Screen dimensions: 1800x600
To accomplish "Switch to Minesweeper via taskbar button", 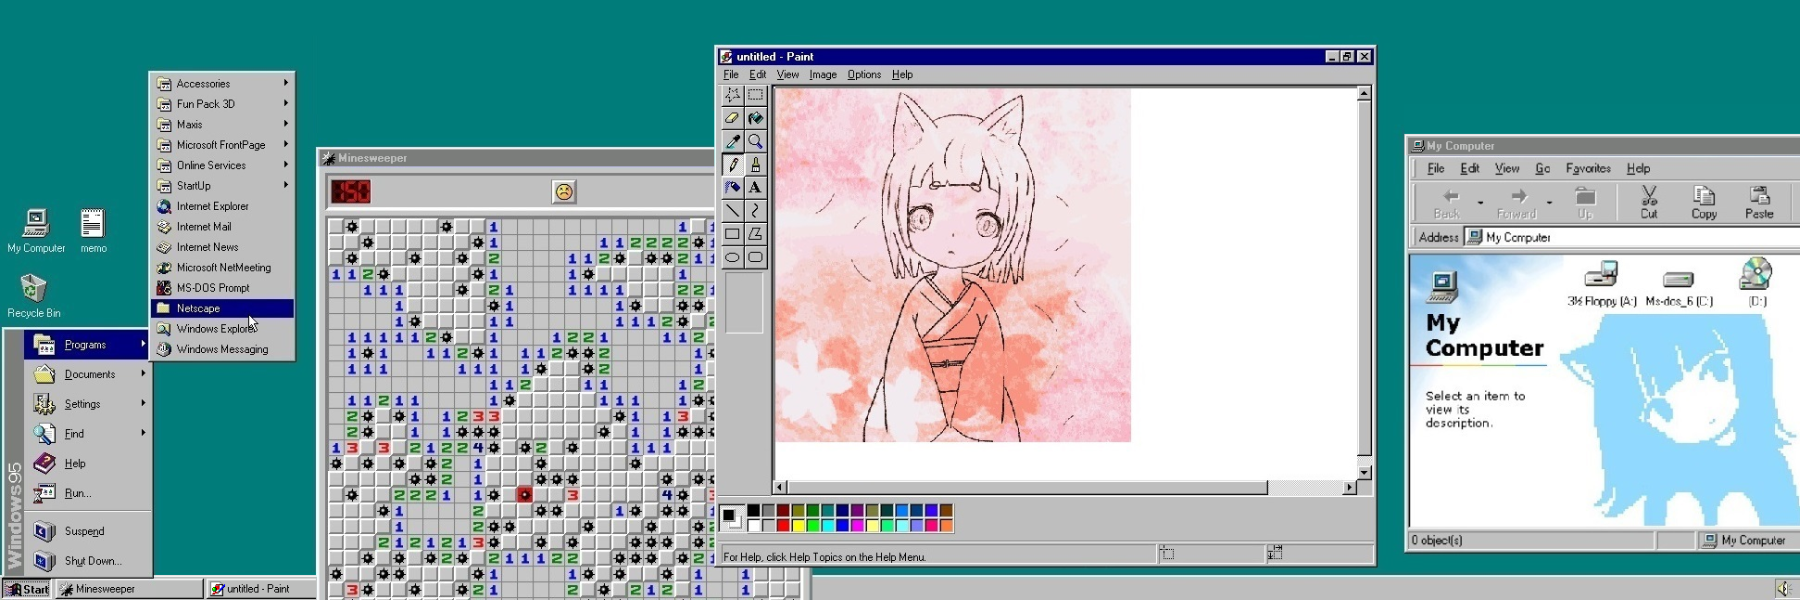I will point(129,589).
